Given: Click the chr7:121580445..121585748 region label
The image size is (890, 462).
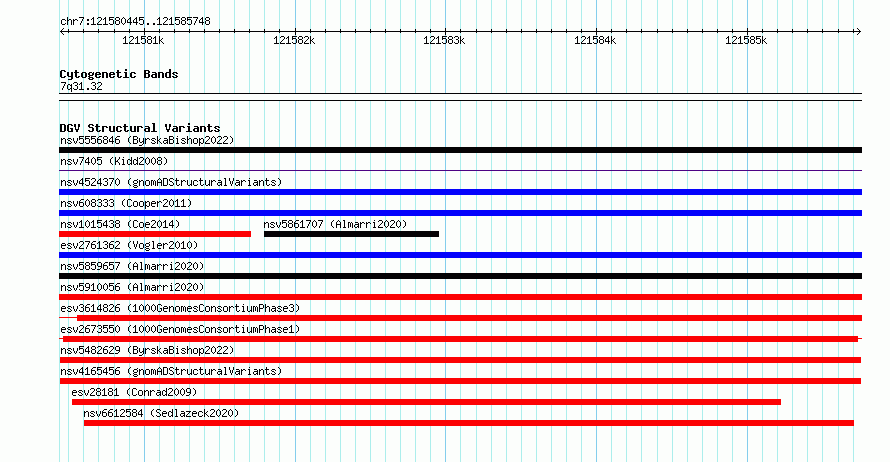Looking at the screenshot, I should pyautogui.click(x=135, y=21).
